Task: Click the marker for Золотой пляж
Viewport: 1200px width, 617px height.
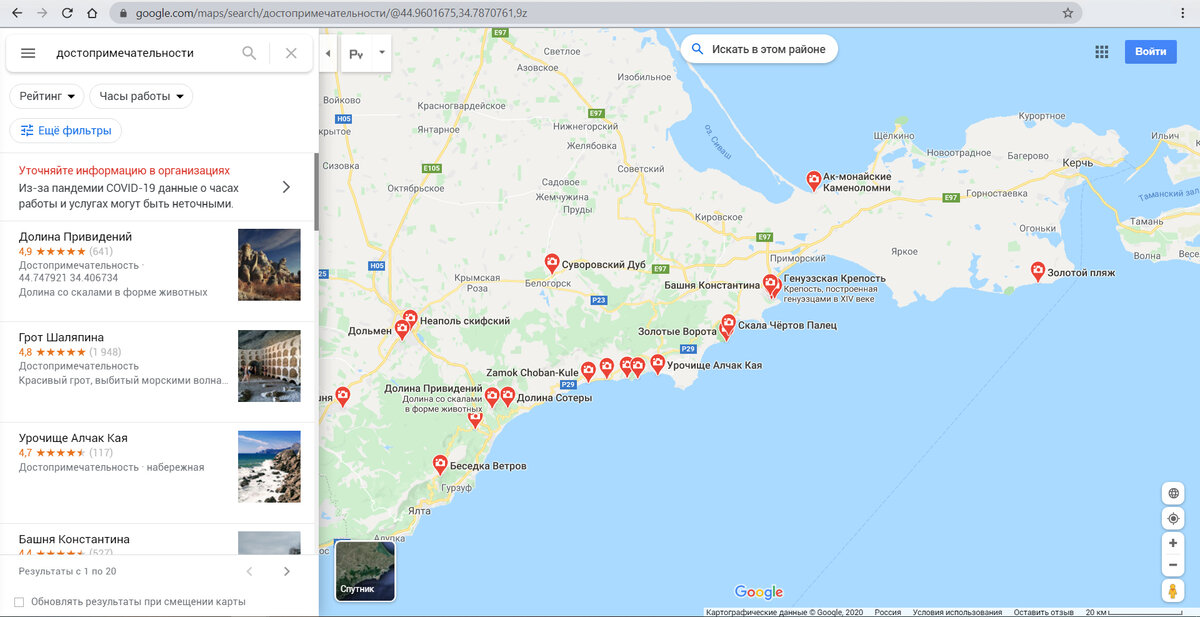Action: [1037, 270]
